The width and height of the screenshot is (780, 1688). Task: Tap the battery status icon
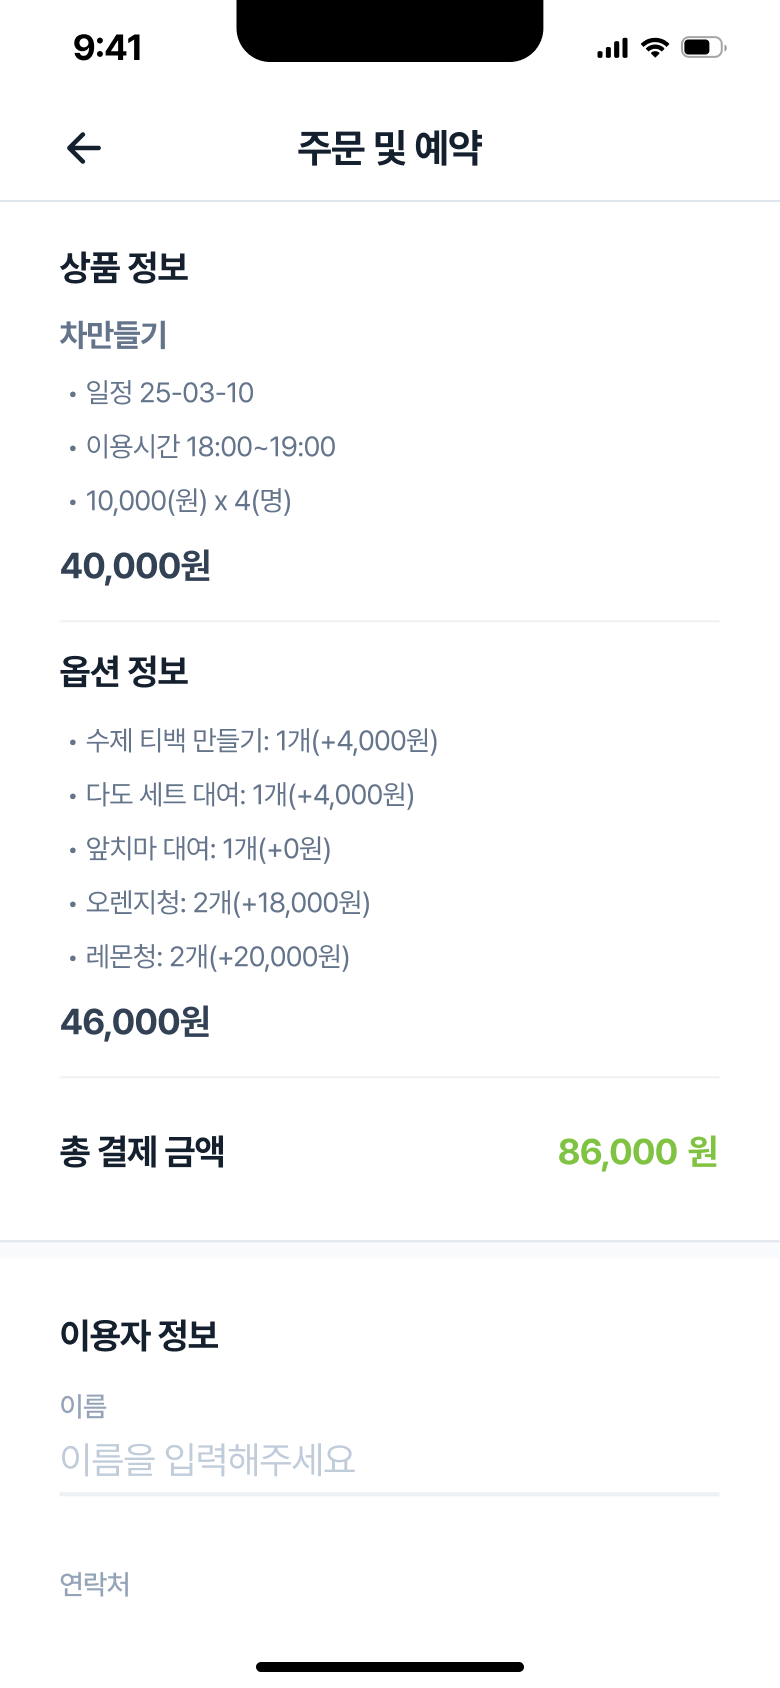(x=703, y=47)
